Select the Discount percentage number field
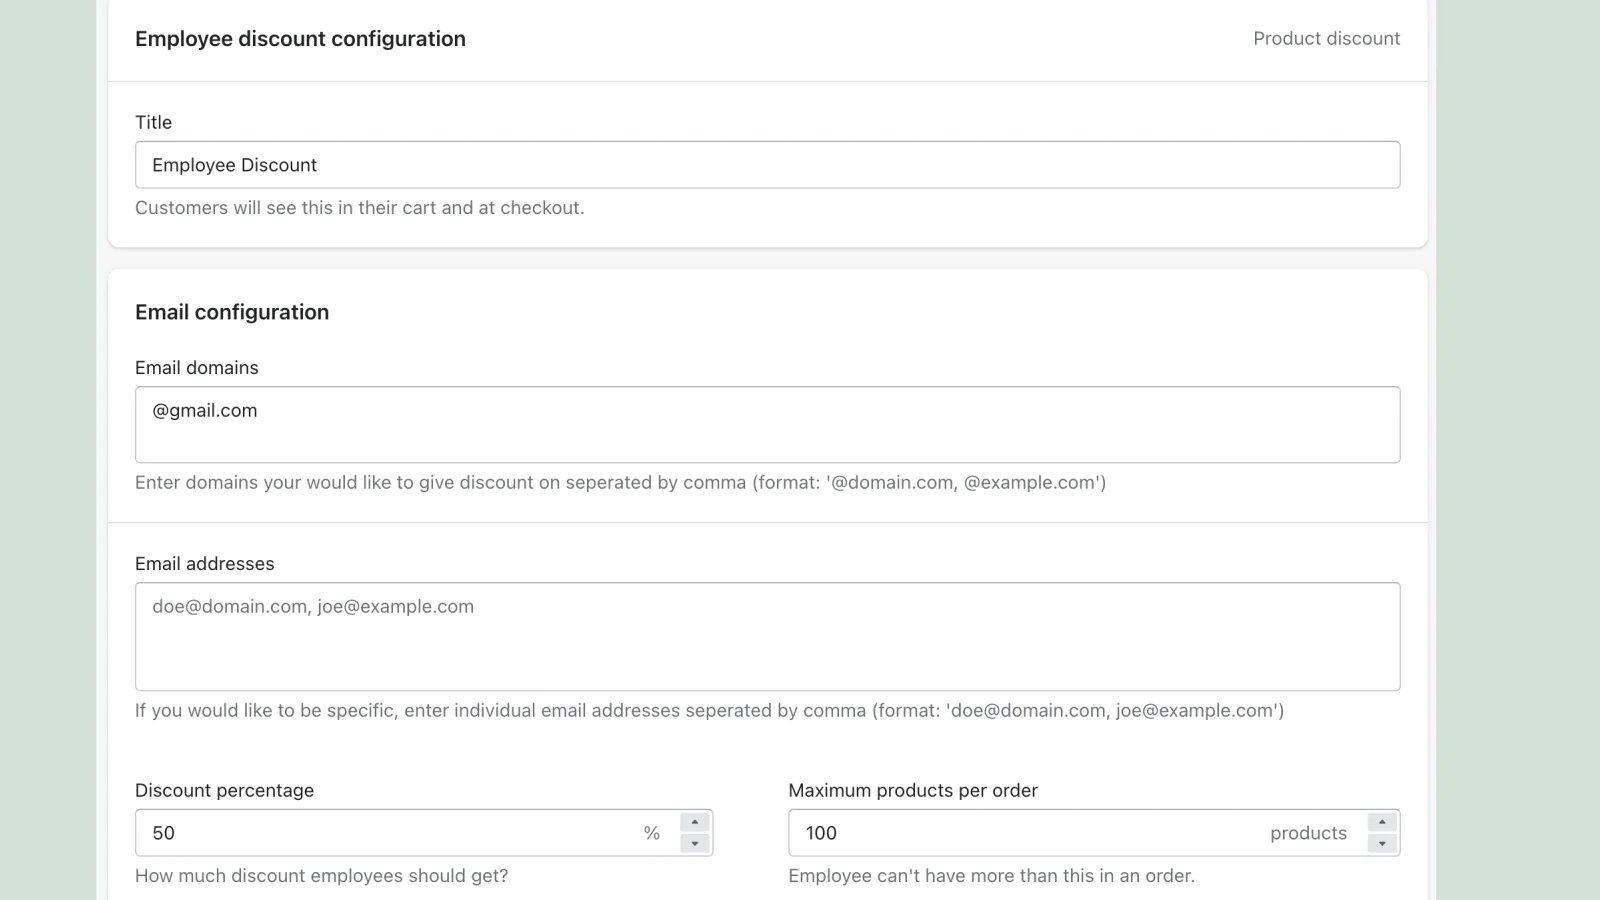 pyautogui.click(x=390, y=833)
